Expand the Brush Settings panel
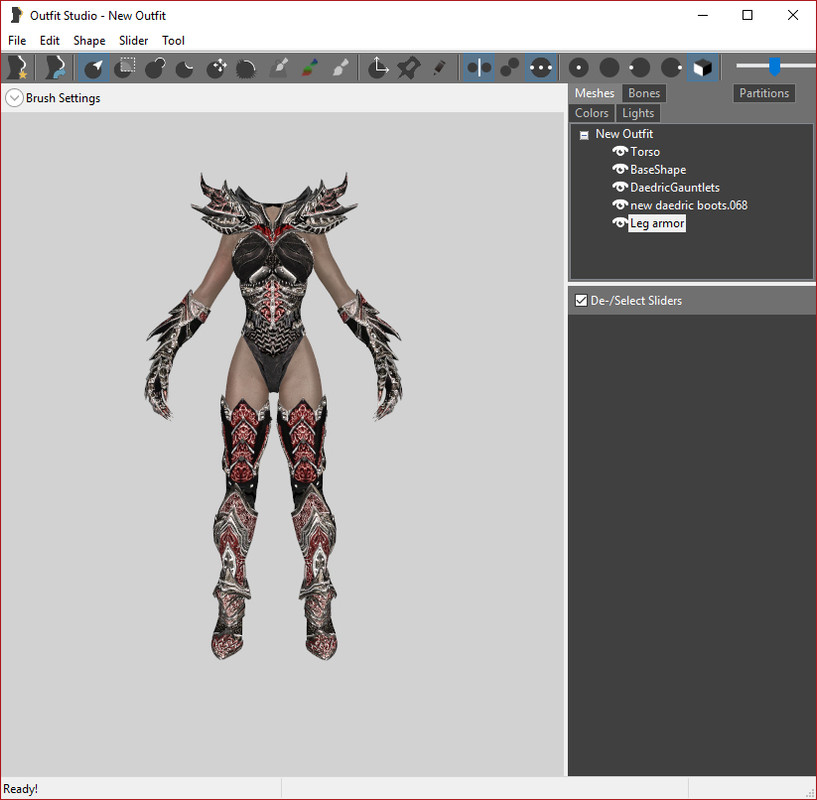The width and height of the screenshot is (817, 800). [x=14, y=98]
